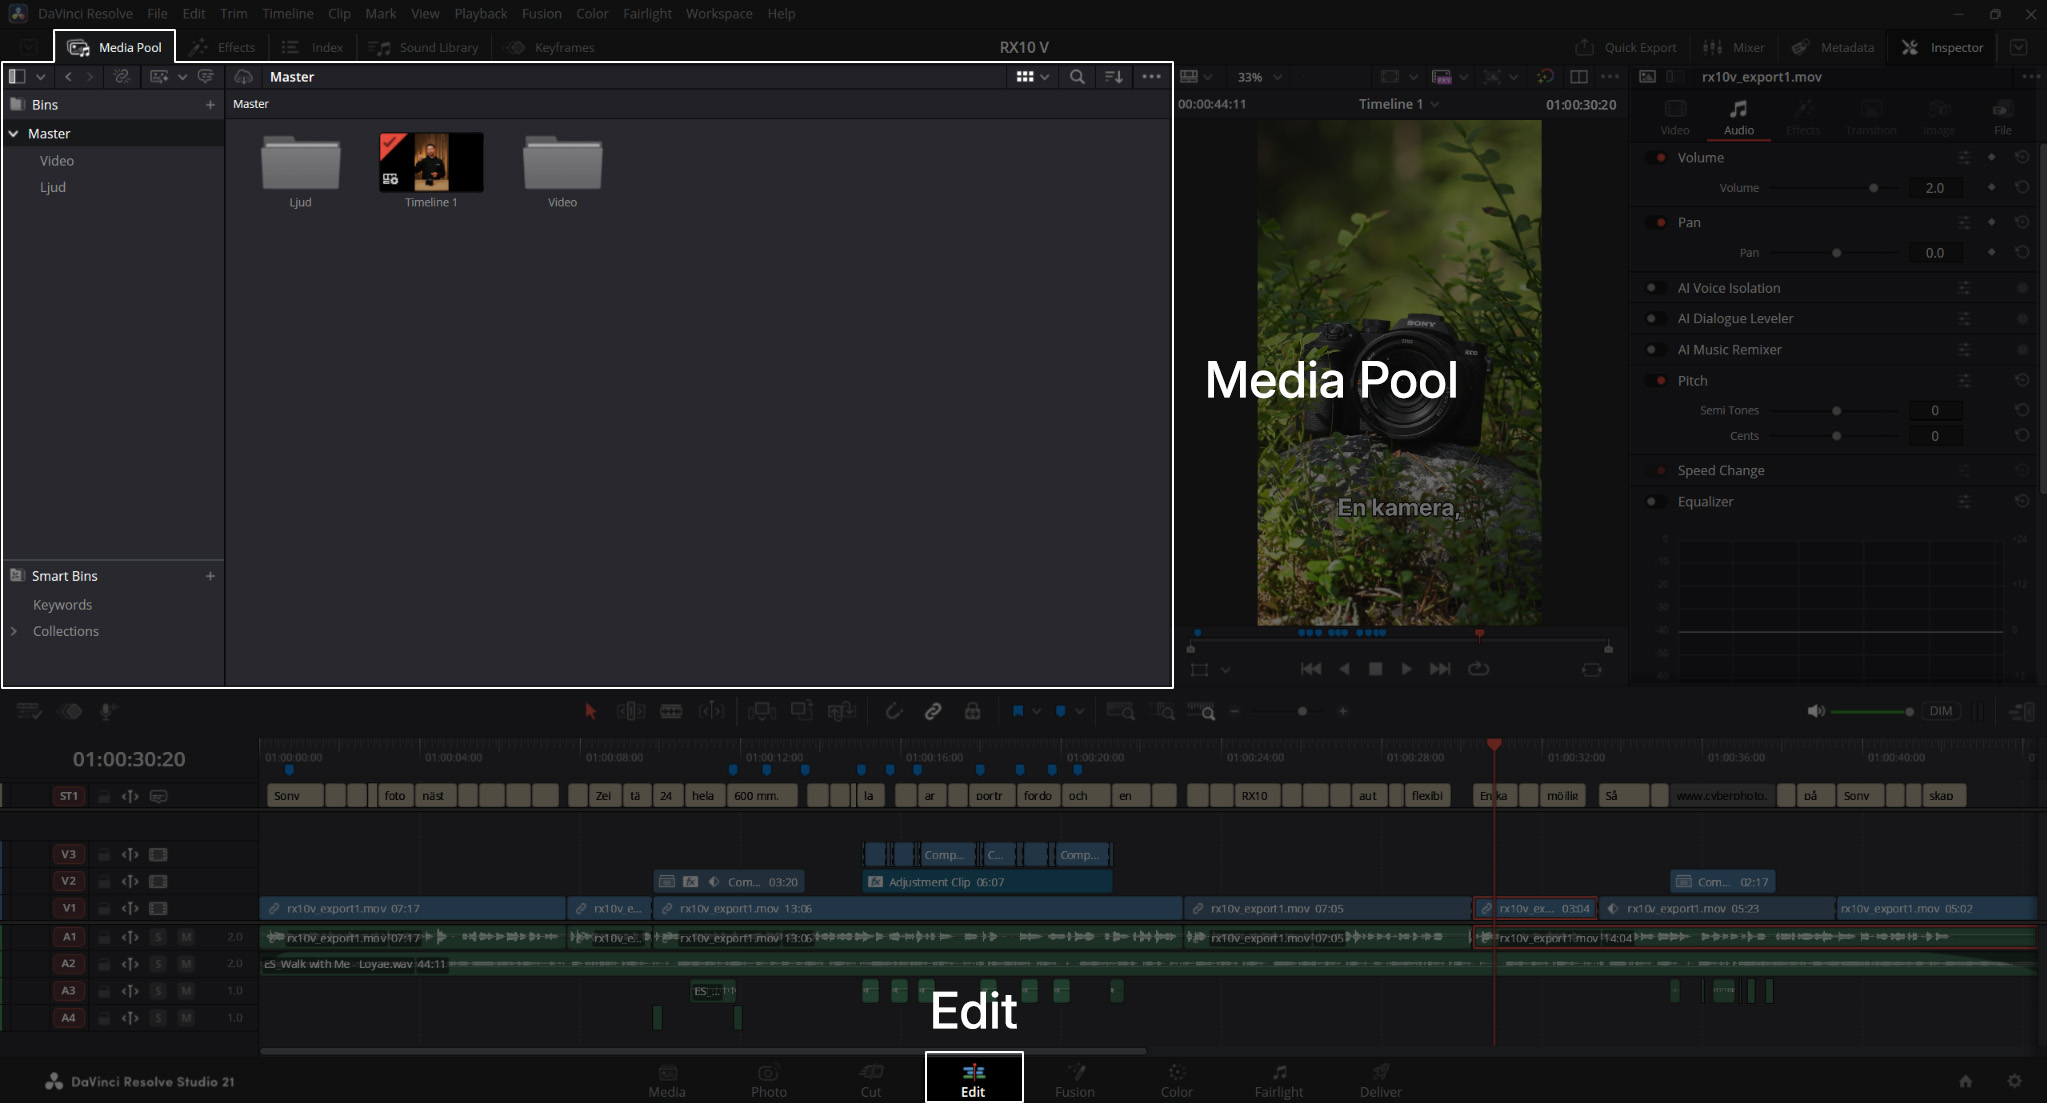Image resolution: width=2047 pixels, height=1103 pixels.
Task: Click the play button in viewer
Action: coord(1406,668)
